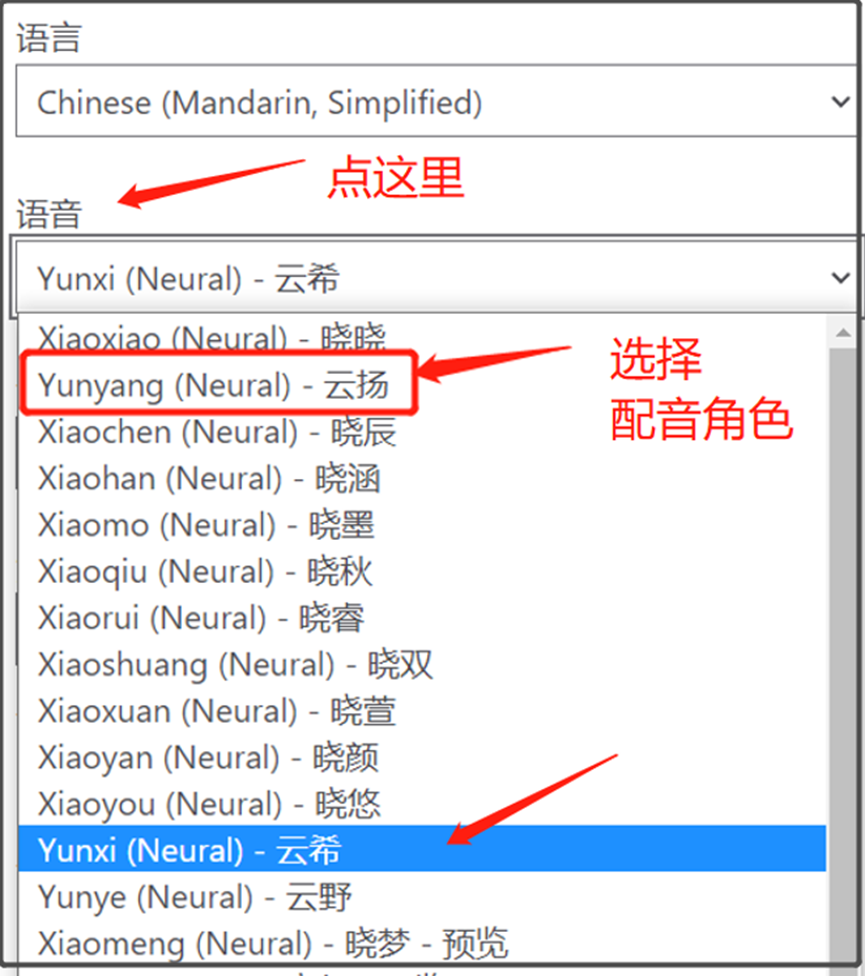
Task: Choose Xiaochen (Neural) - 晓辰 option
Action: 422,431
